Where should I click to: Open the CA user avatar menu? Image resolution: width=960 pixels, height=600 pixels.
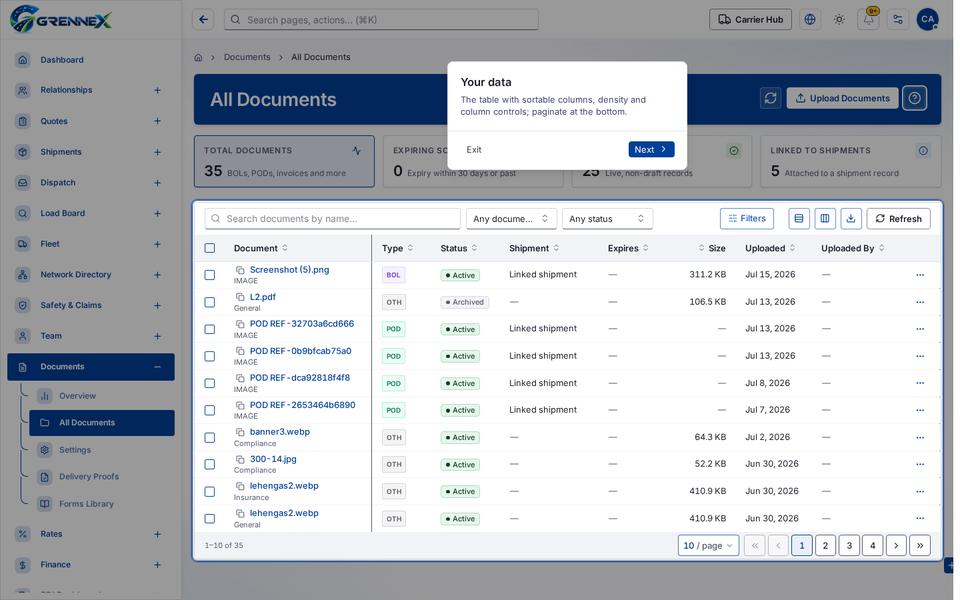click(928, 20)
